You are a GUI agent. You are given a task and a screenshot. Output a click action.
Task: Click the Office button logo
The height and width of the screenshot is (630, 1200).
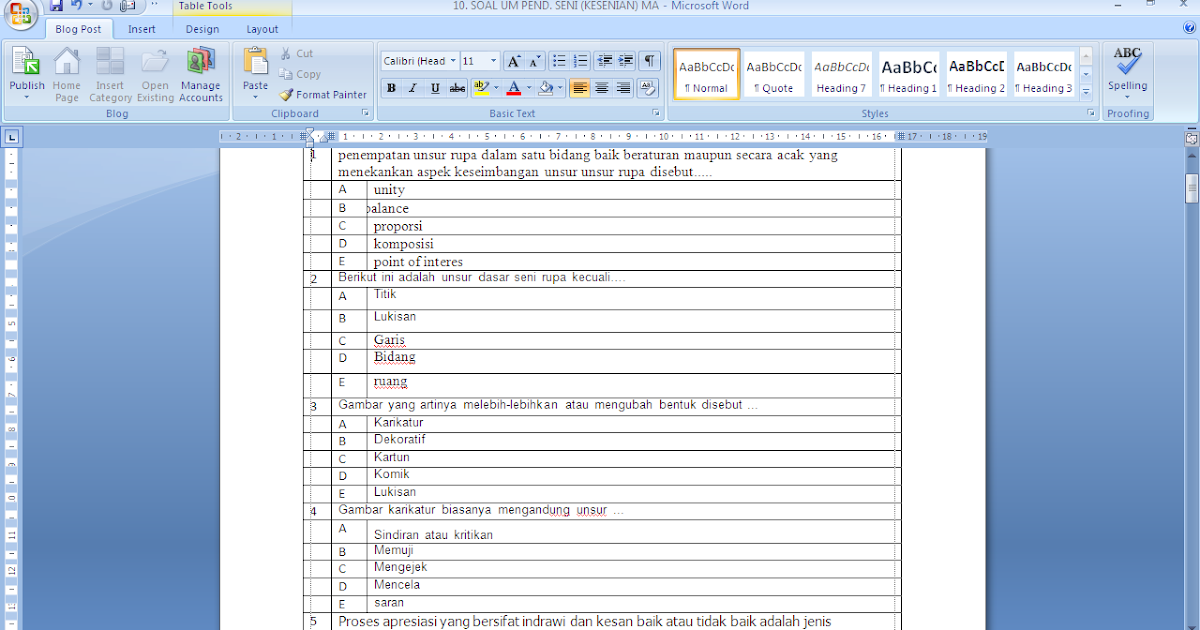pyautogui.click(x=21, y=12)
